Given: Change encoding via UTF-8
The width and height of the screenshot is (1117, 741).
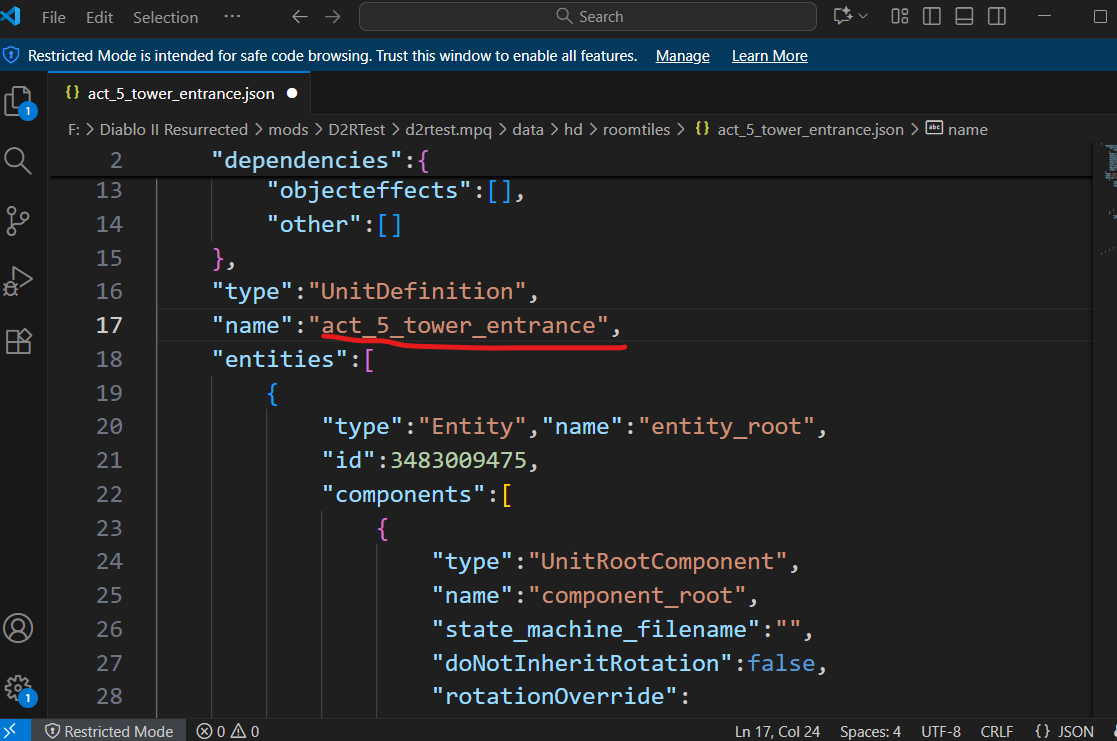Looking at the screenshot, I should [940, 732].
